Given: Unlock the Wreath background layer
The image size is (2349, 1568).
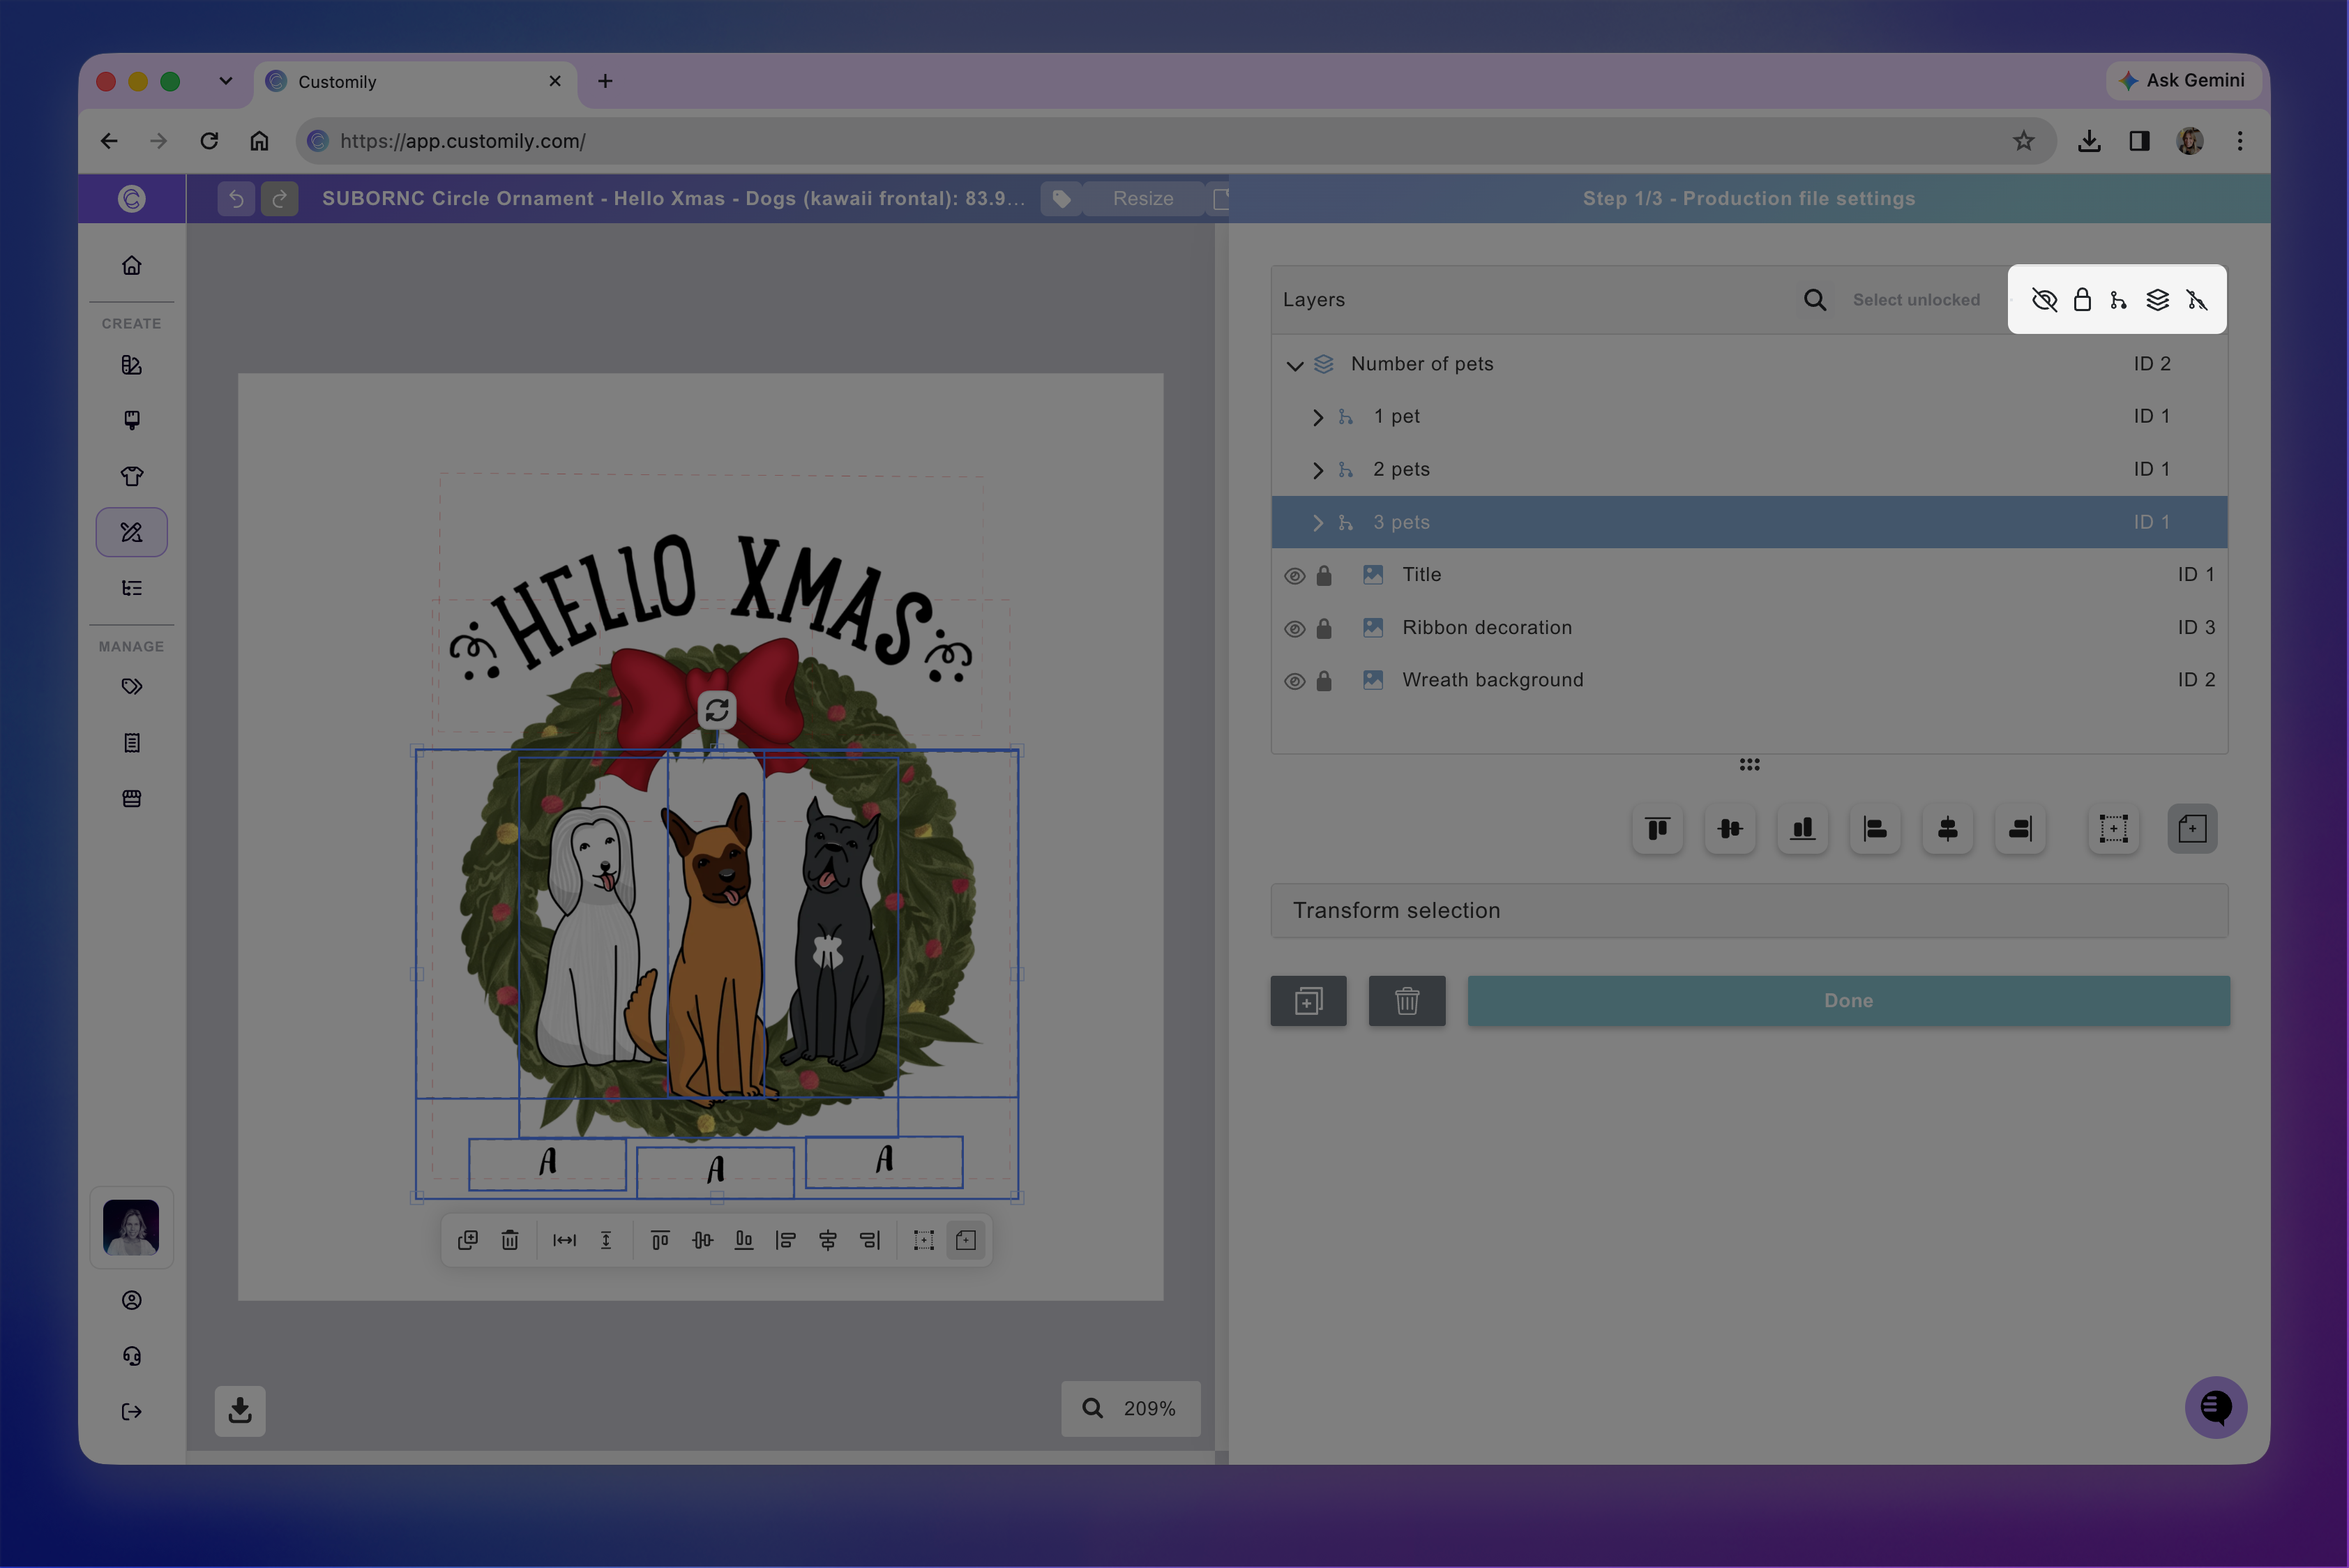Looking at the screenshot, I should (1324, 680).
